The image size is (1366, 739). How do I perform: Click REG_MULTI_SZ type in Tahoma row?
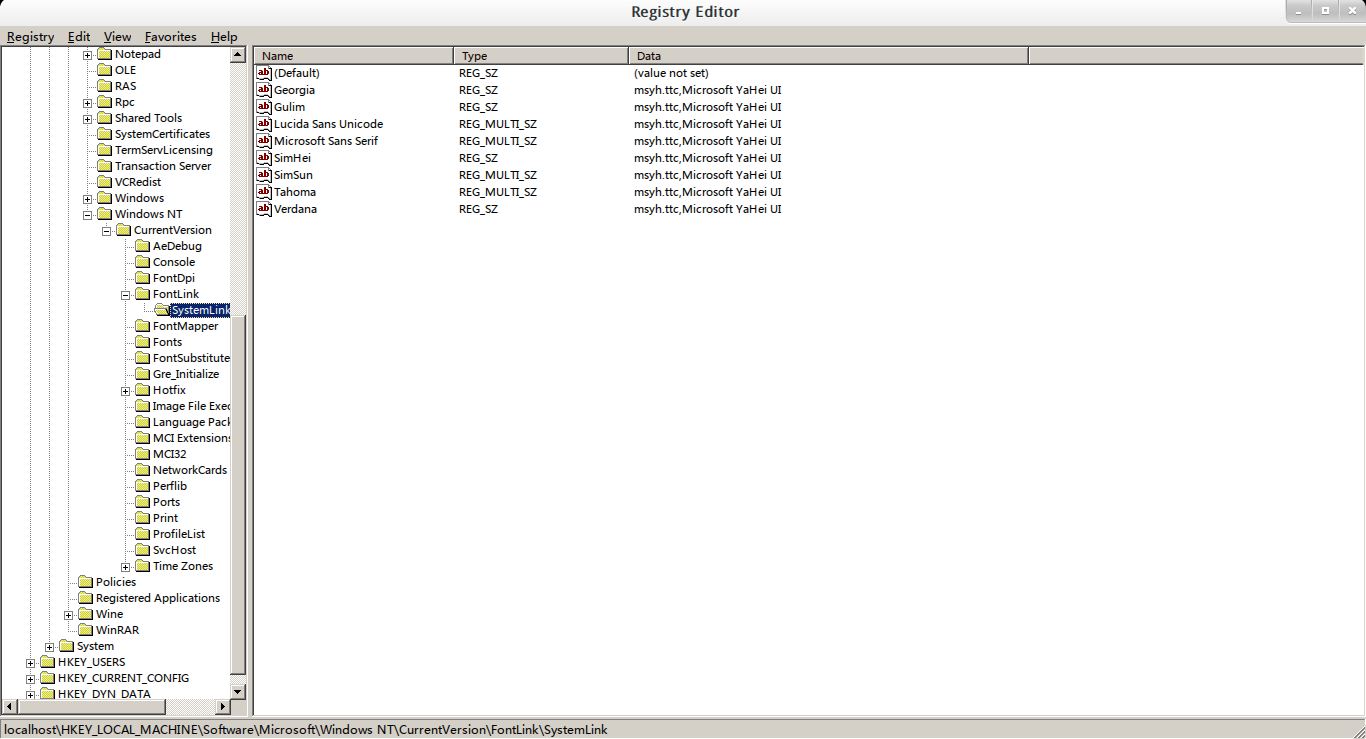498,192
